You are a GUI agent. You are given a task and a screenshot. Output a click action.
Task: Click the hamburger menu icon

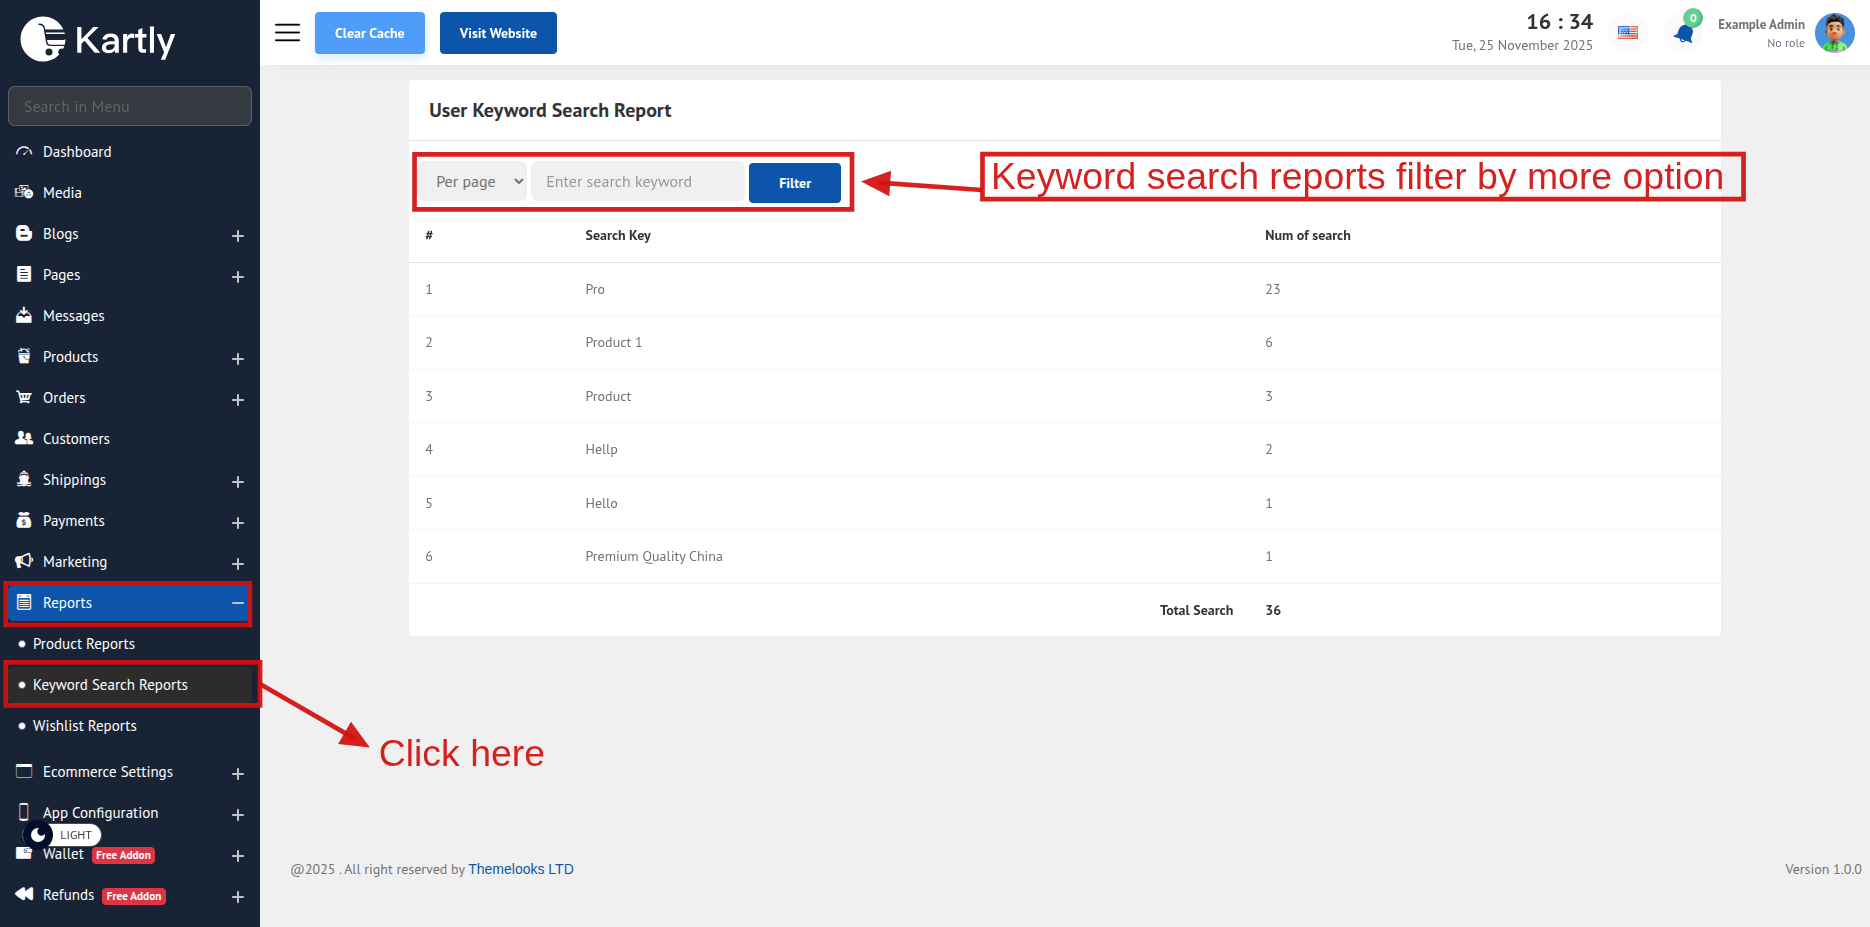click(x=287, y=33)
